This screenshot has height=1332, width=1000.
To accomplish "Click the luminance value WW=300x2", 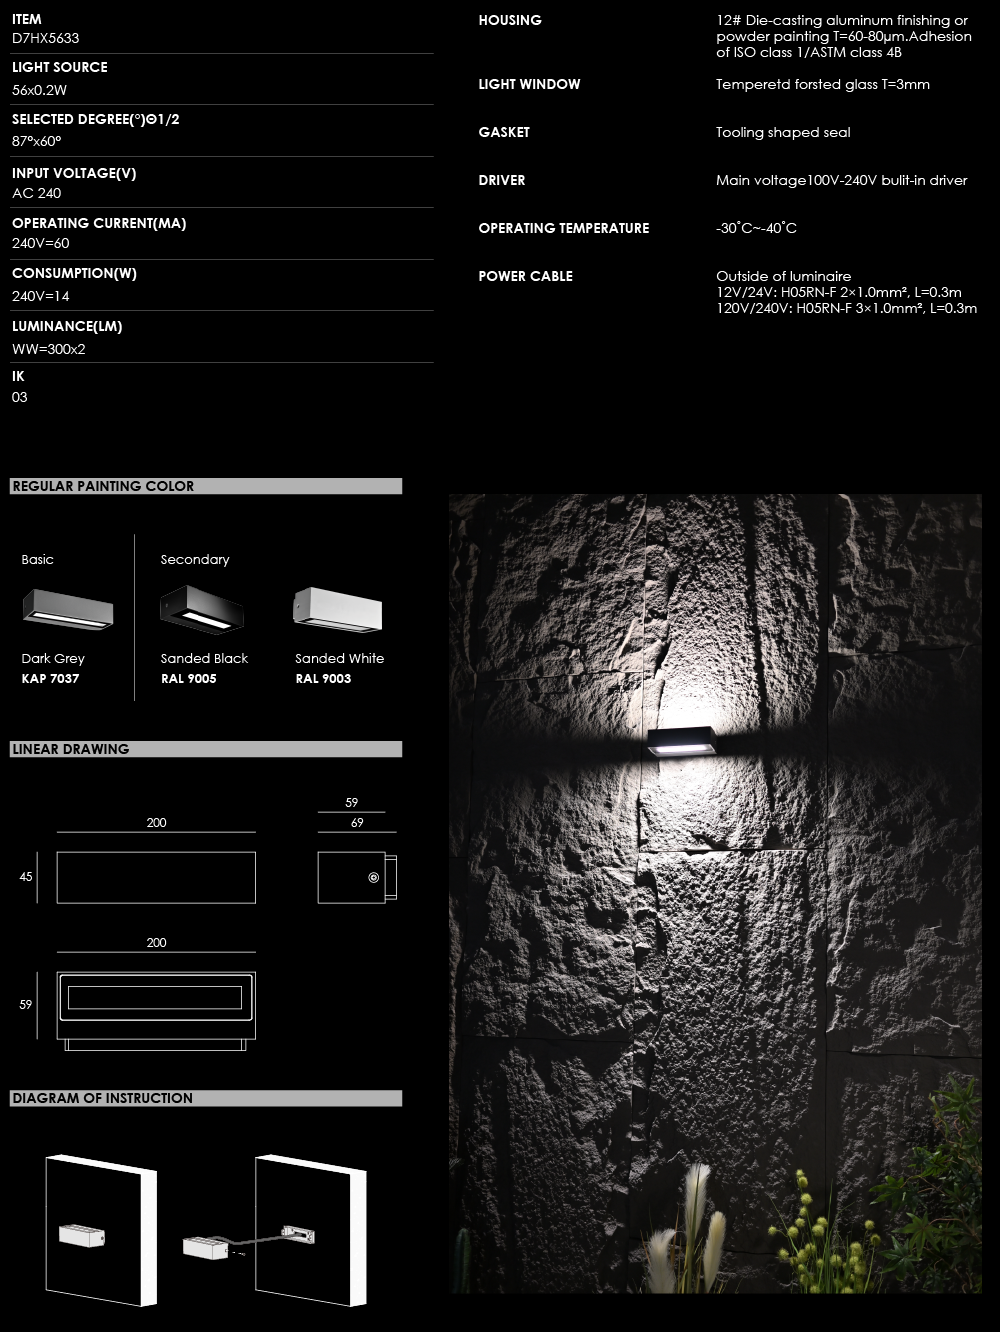I will tap(49, 349).
